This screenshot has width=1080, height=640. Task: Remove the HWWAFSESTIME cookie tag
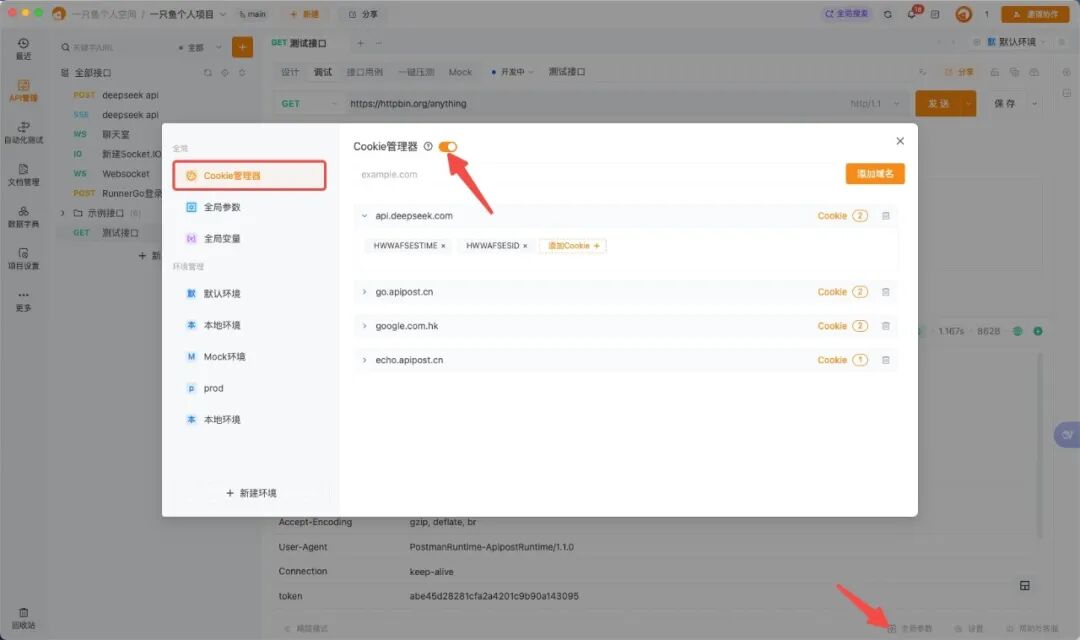(x=443, y=246)
